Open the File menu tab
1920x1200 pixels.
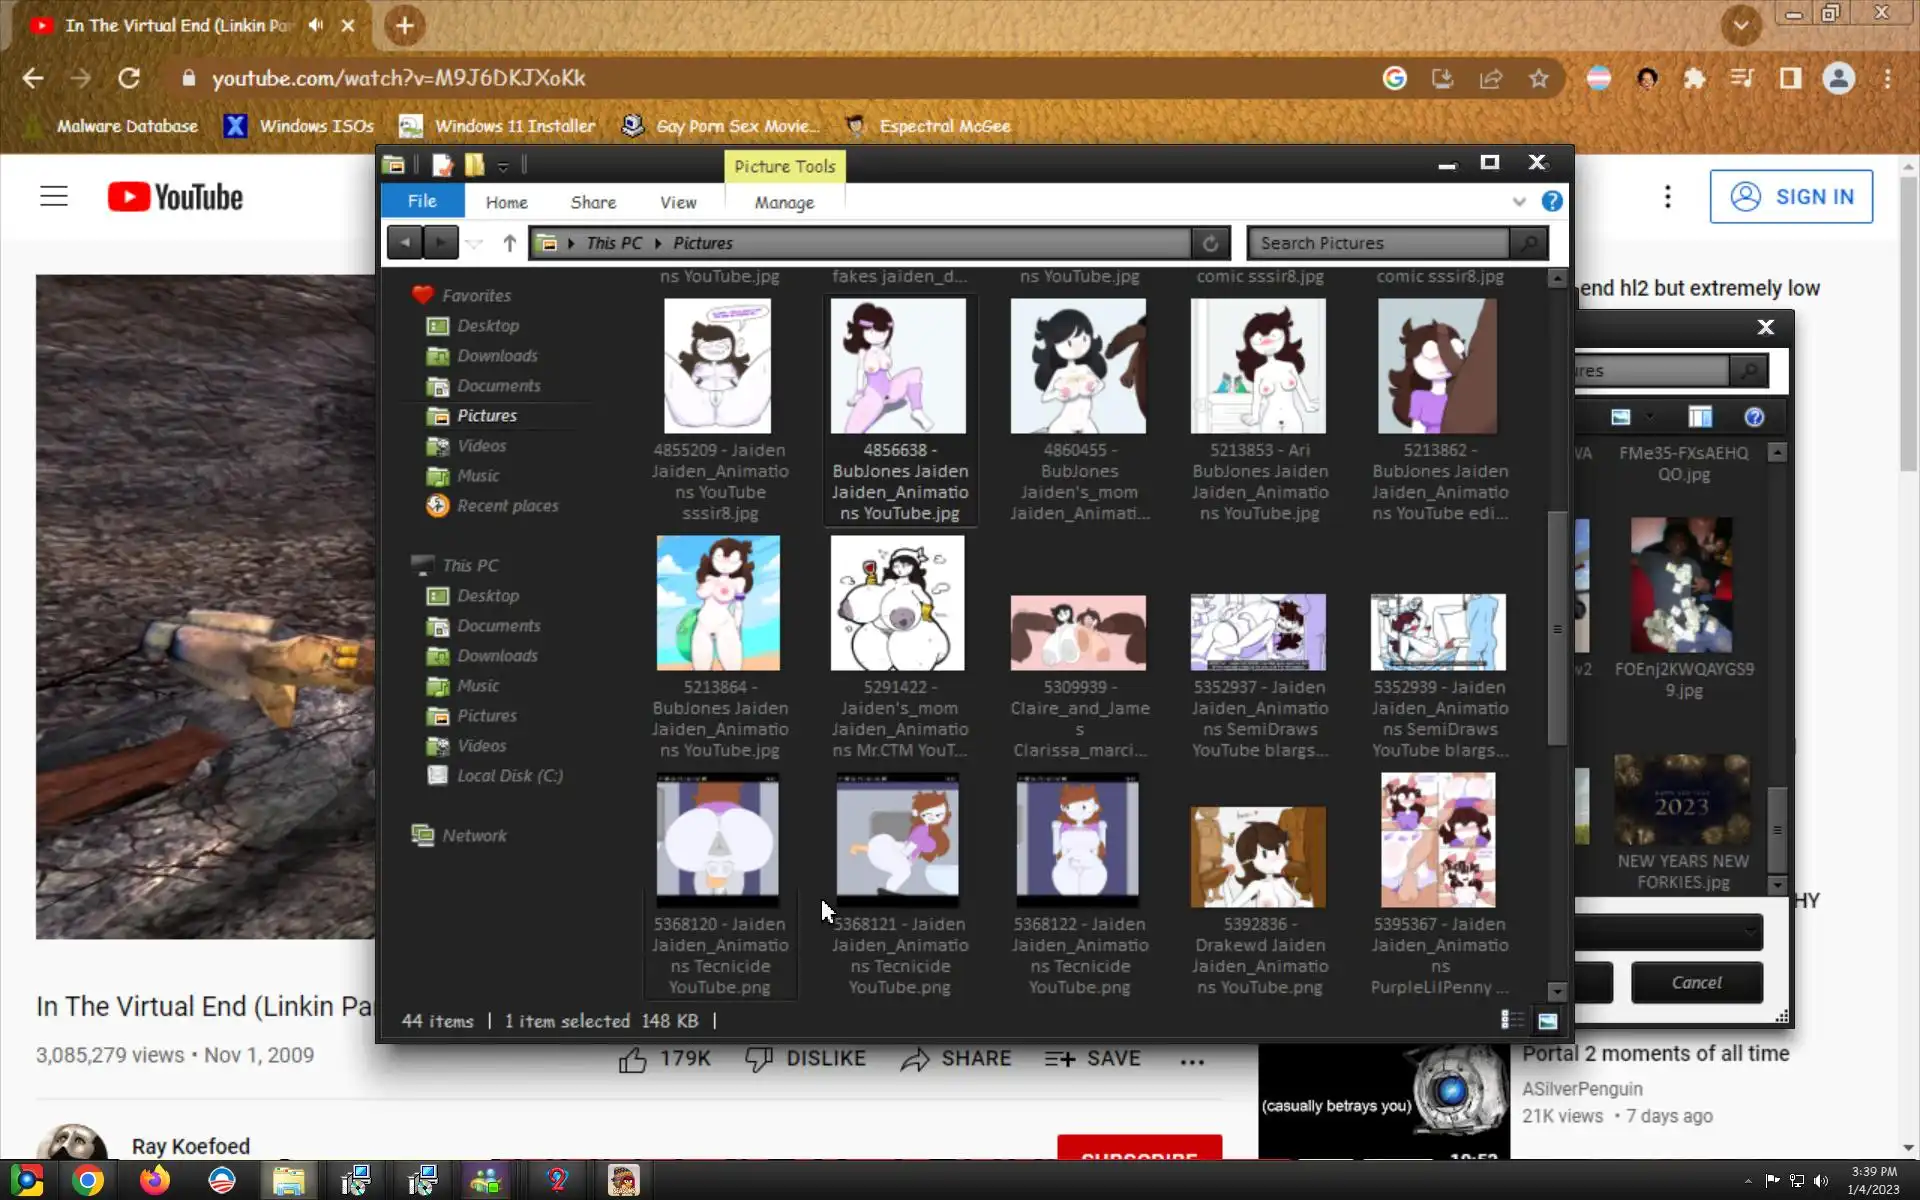422,201
